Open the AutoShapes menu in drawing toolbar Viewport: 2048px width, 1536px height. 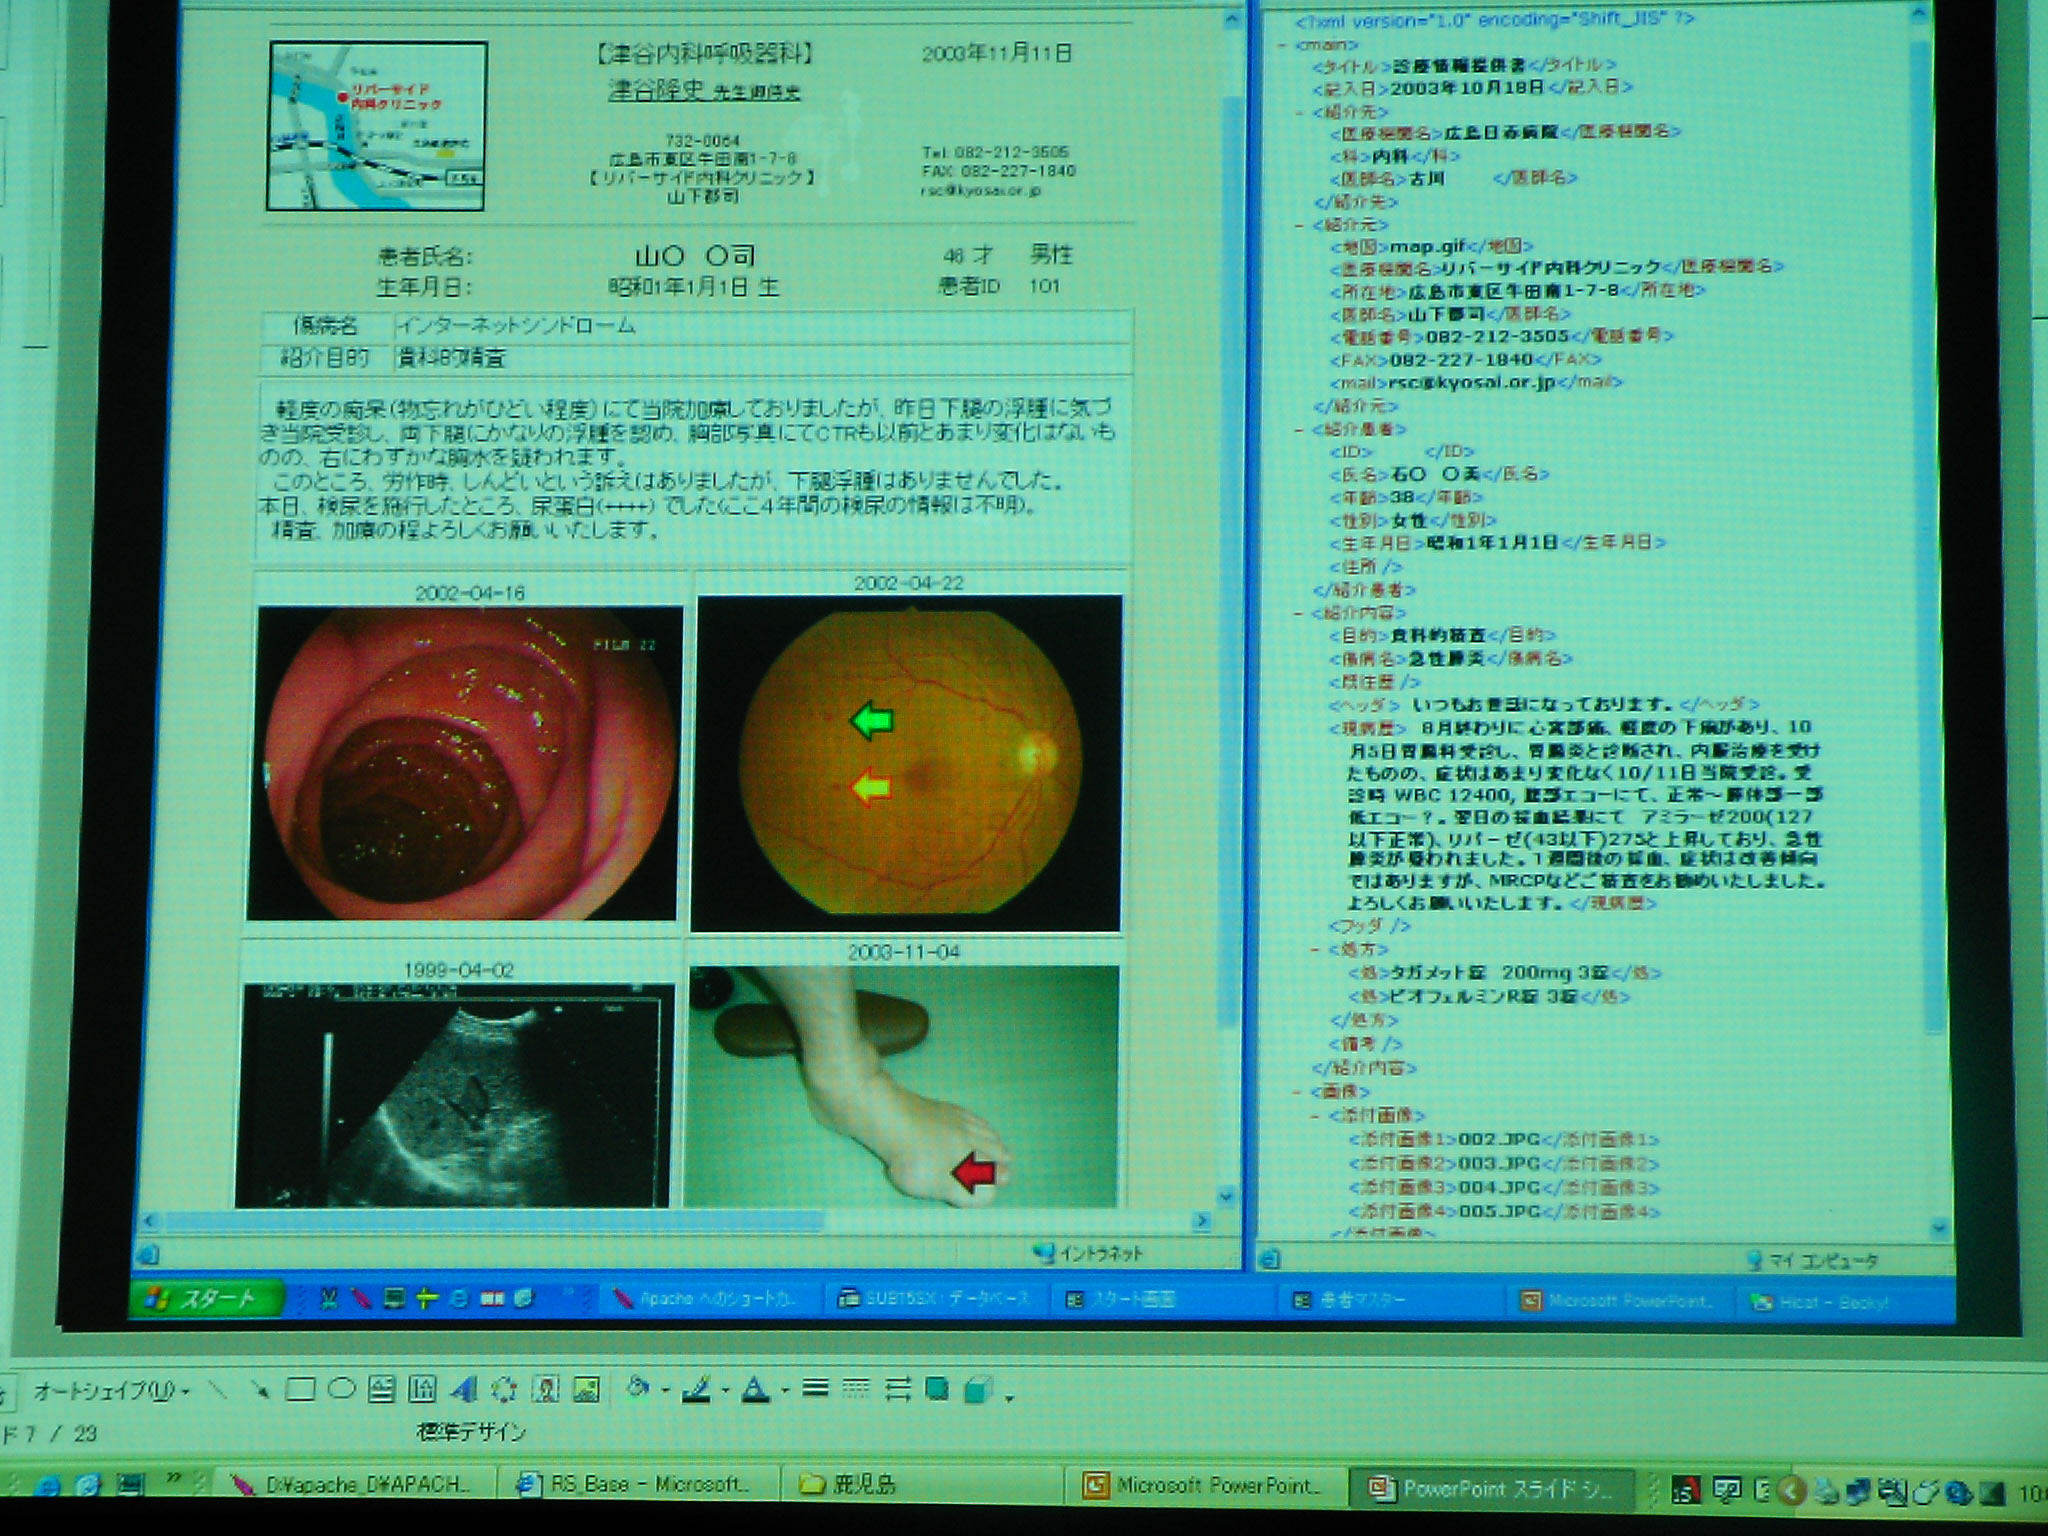pyautogui.click(x=111, y=1391)
